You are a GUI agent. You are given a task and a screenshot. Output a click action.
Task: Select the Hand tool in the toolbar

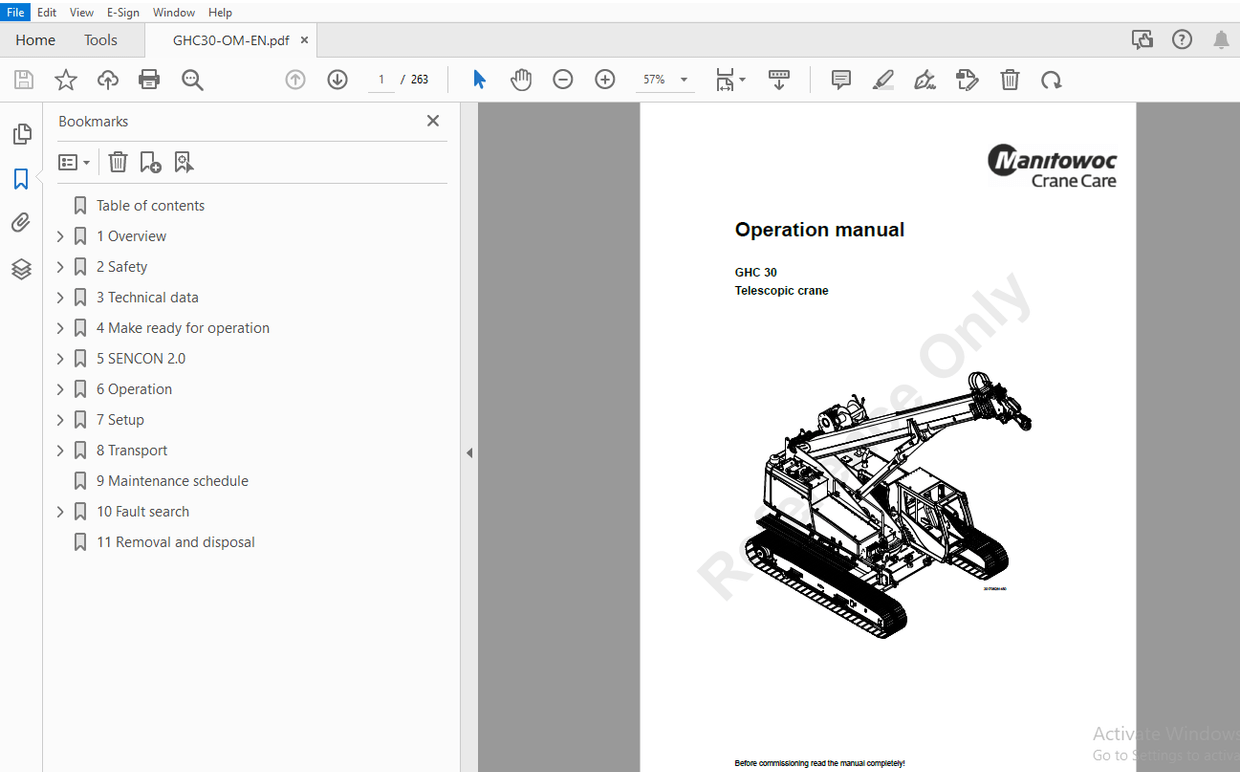pyautogui.click(x=521, y=79)
